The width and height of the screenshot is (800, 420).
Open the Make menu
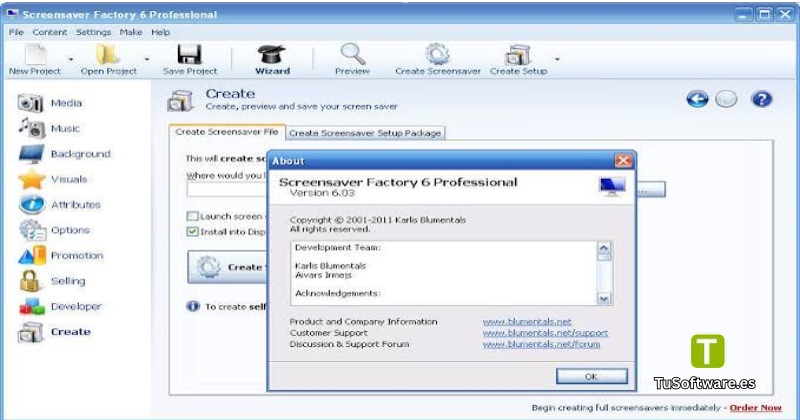click(x=131, y=32)
